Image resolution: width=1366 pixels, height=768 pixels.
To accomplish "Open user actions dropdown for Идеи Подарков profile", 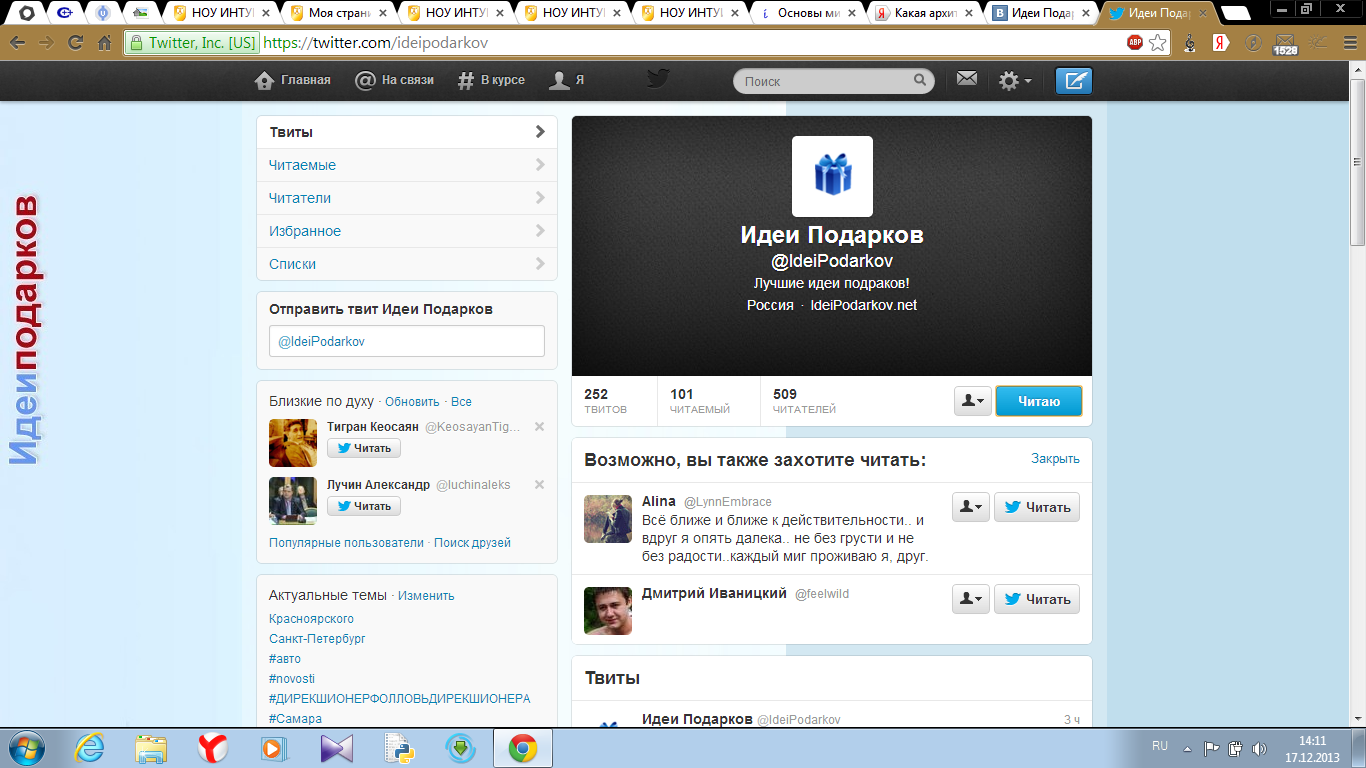I will (x=972, y=401).
